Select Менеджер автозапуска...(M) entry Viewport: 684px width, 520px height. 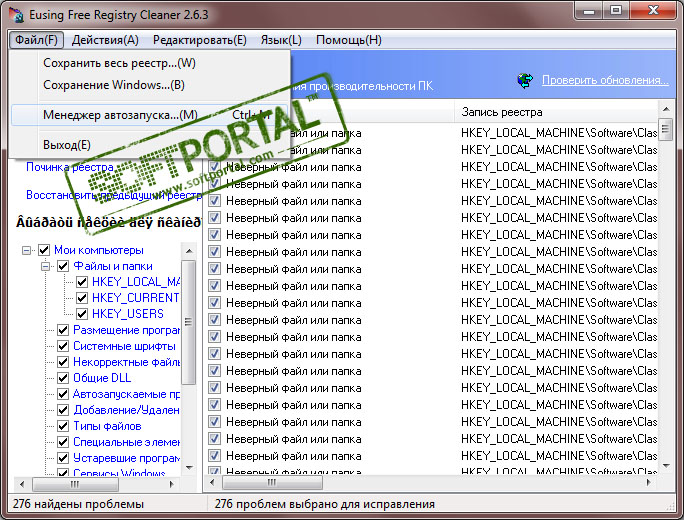149,115
